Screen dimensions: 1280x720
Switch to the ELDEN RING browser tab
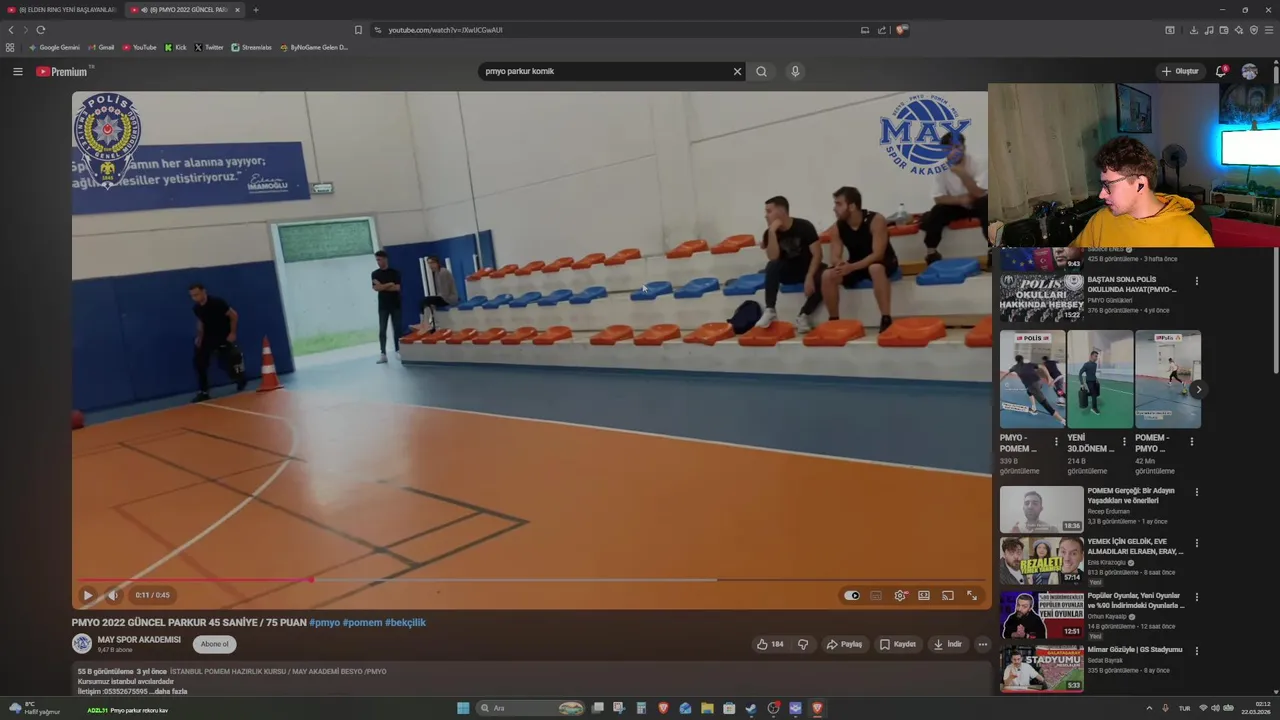[x=62, y=10]
